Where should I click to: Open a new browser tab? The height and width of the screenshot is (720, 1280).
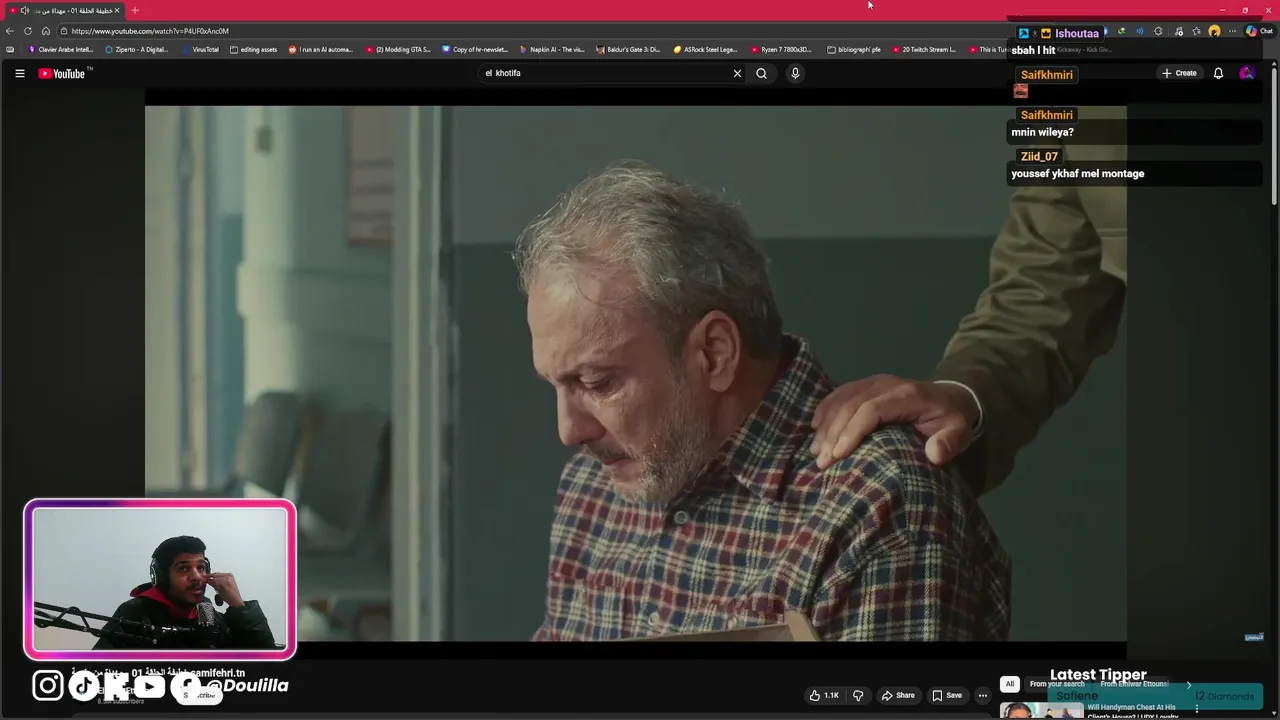[135, 10]
